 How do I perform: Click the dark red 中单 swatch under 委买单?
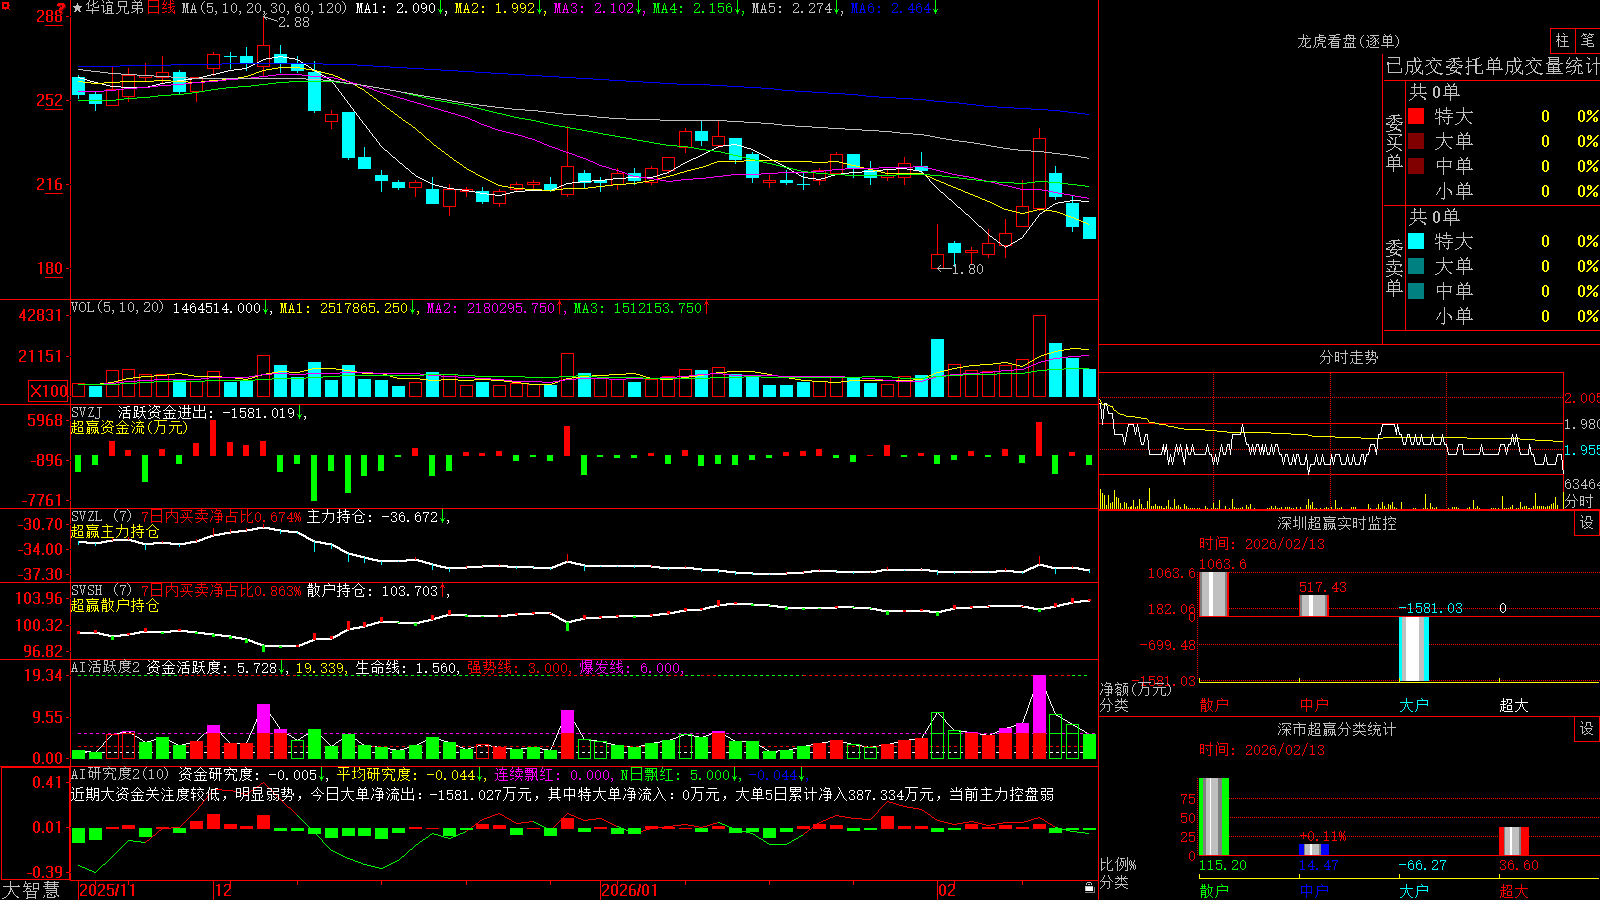point(1416,166)
